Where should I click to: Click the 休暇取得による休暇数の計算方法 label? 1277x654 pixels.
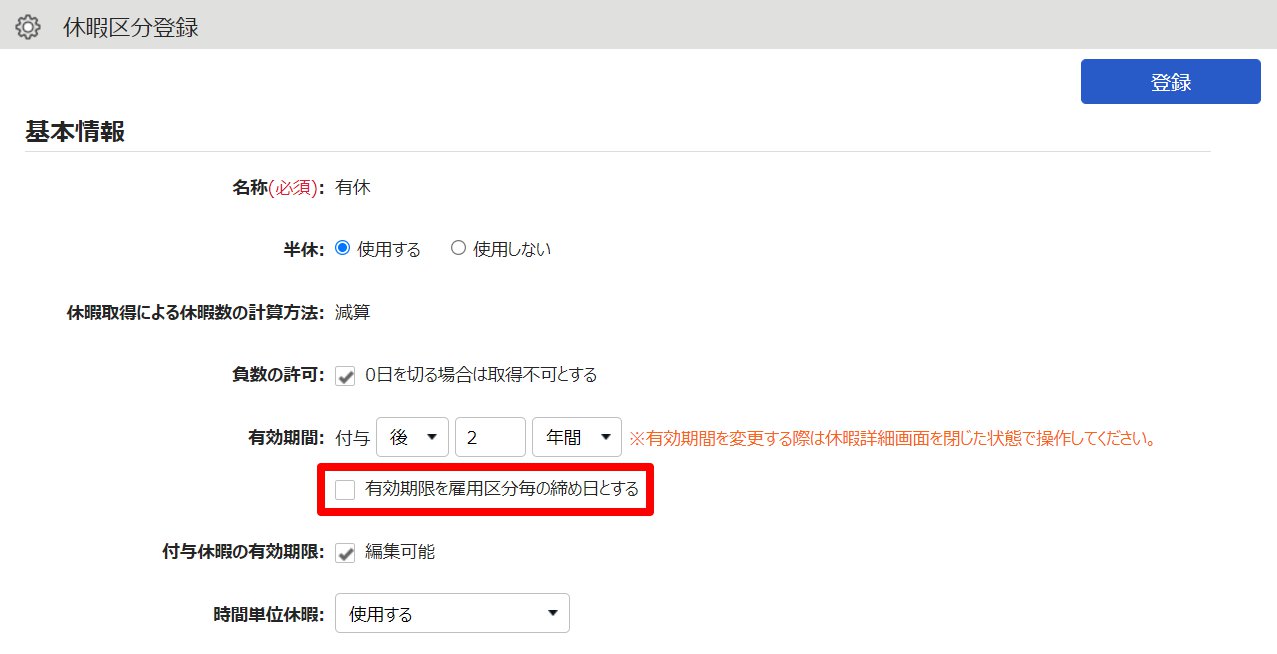[195, 313]
